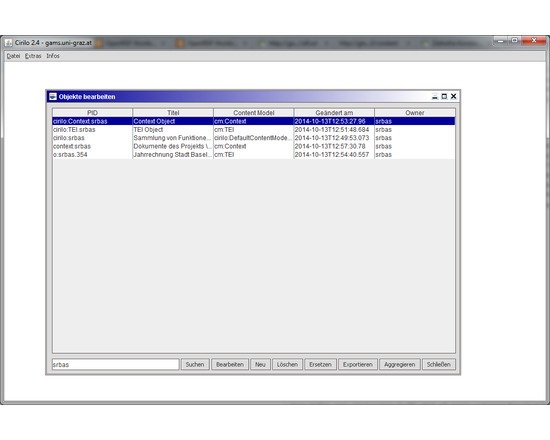Select row cirilo:srbas
The height and width of the screenshot is (440, 550).
click(x=254, y=138)
